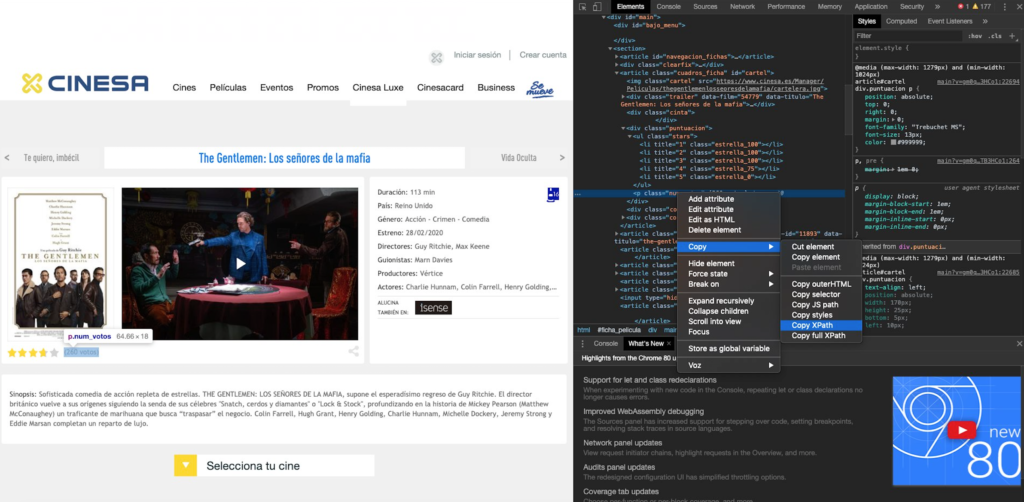Open the Películas navigation link
This screenshot has height=502, width=1024.
[228, 87]
